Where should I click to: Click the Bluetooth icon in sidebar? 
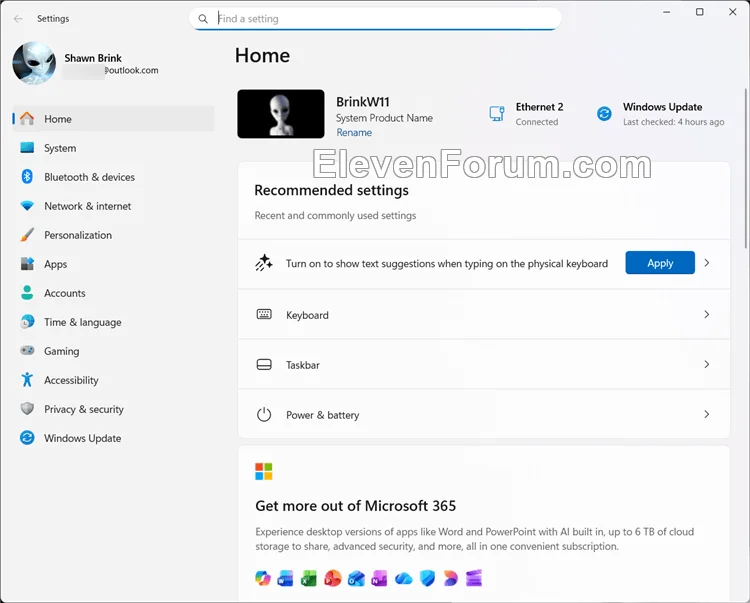pos(27,176)
